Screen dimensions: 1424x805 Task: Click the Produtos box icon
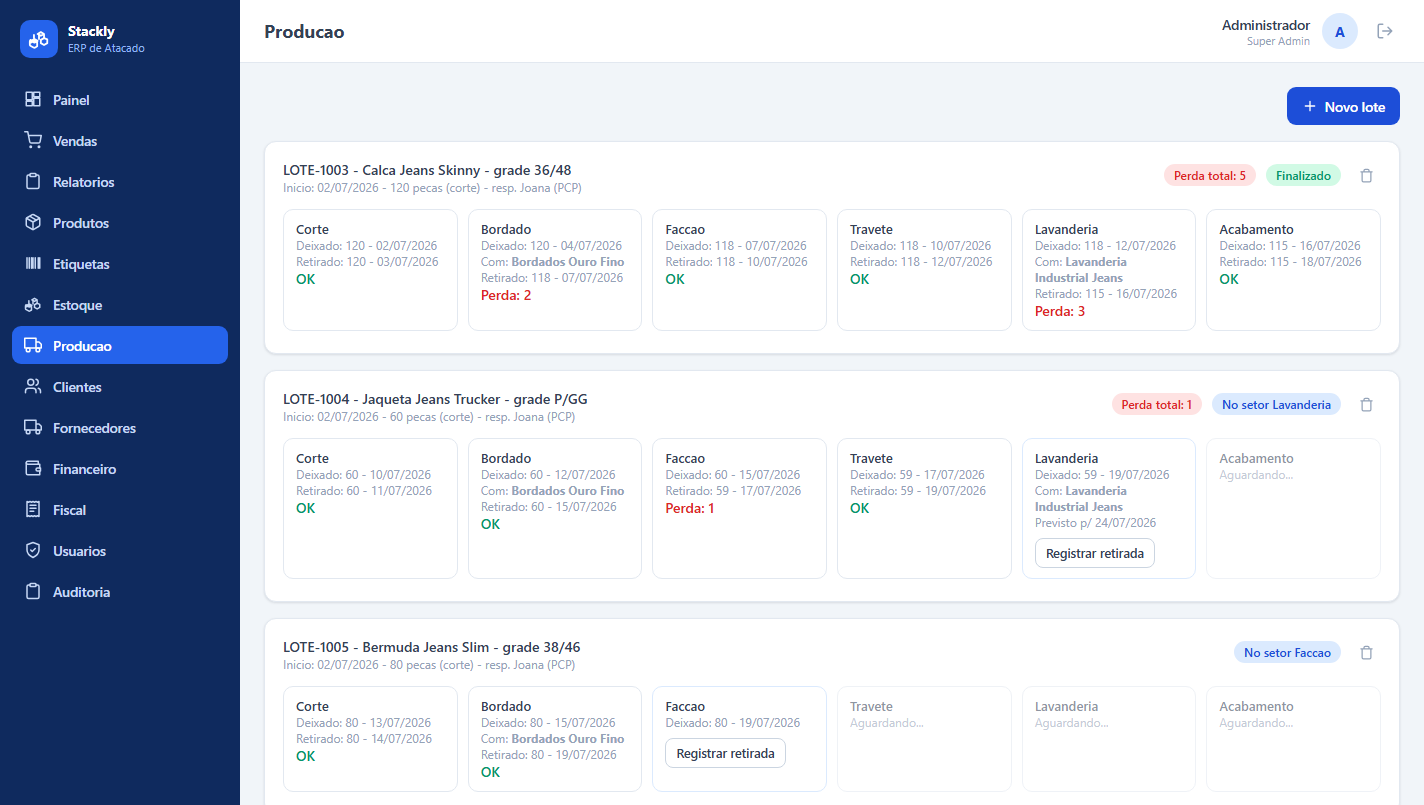[x=33, y=223]
